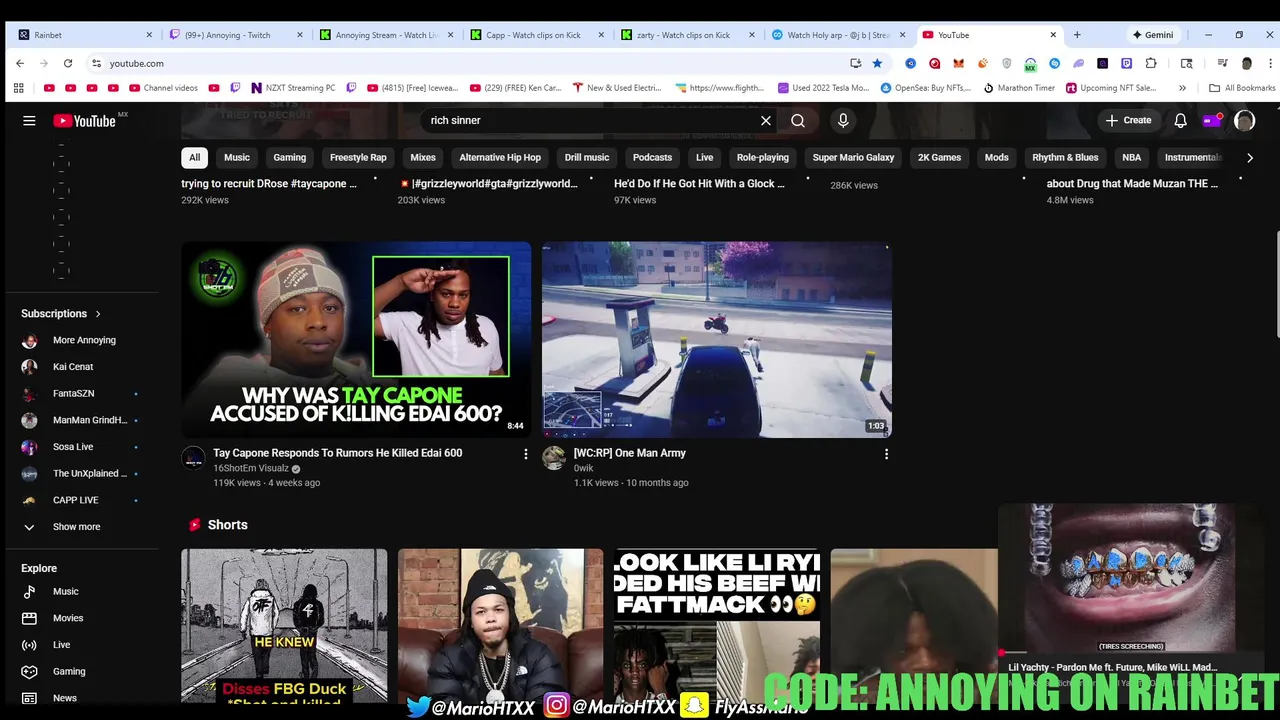Open the 16ShotEm Visualz channel link
Screen dimensions: 1280x720
tap(251, 468)
